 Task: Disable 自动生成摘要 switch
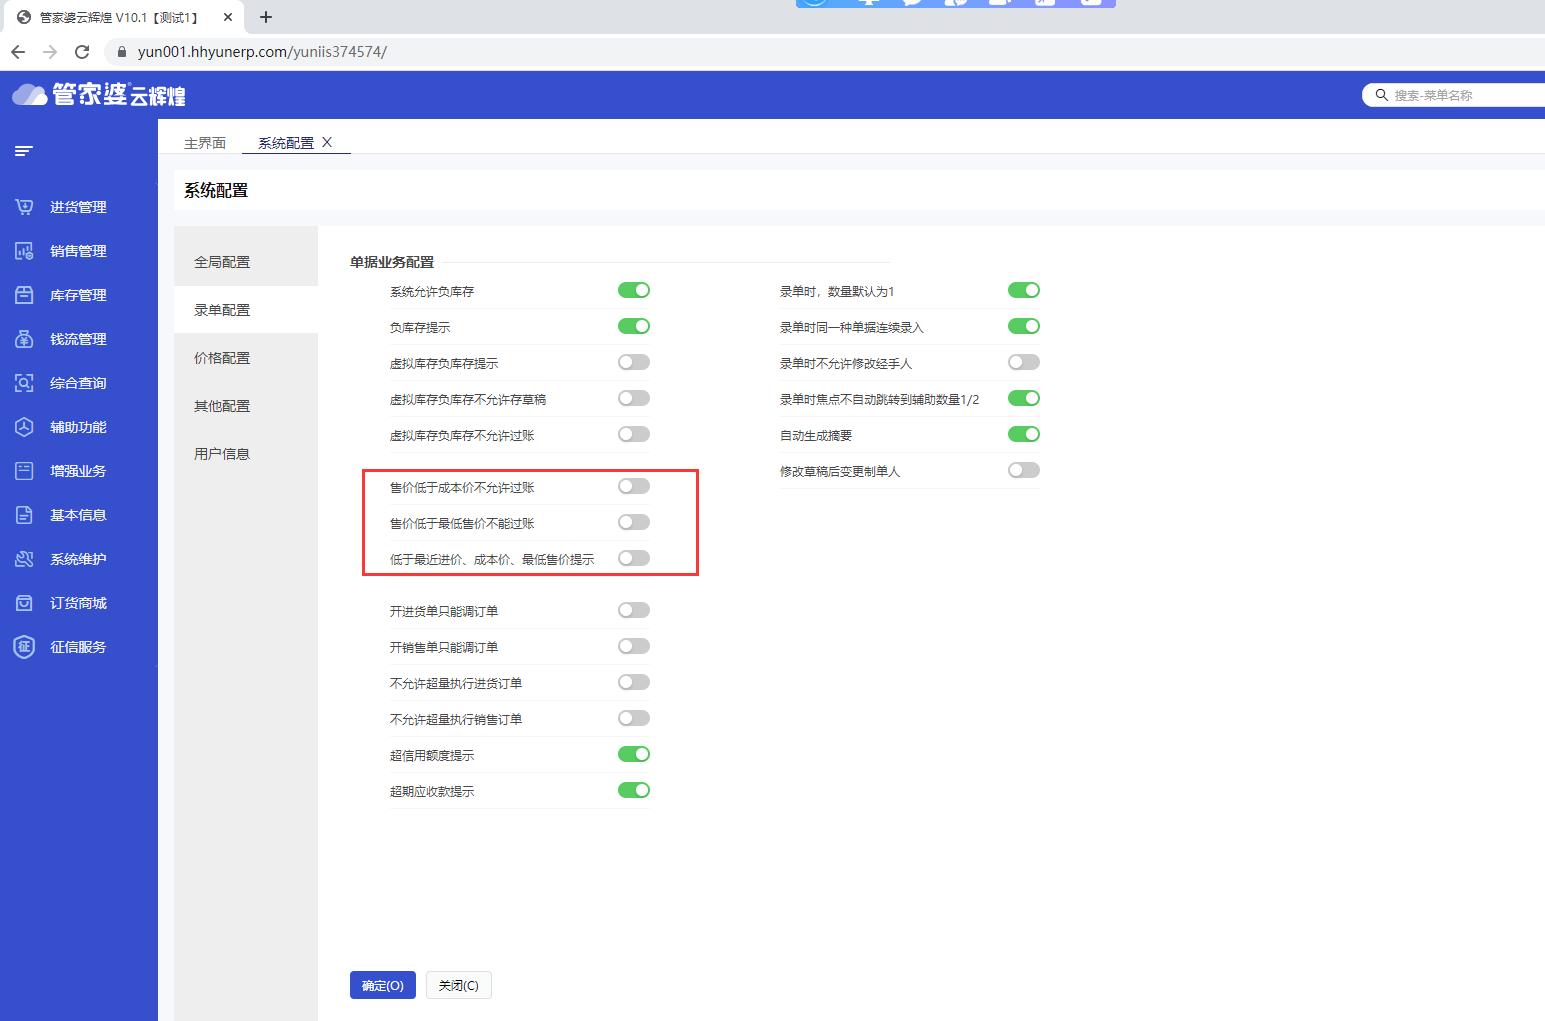pyautogui.click(x=1024, y=434)
